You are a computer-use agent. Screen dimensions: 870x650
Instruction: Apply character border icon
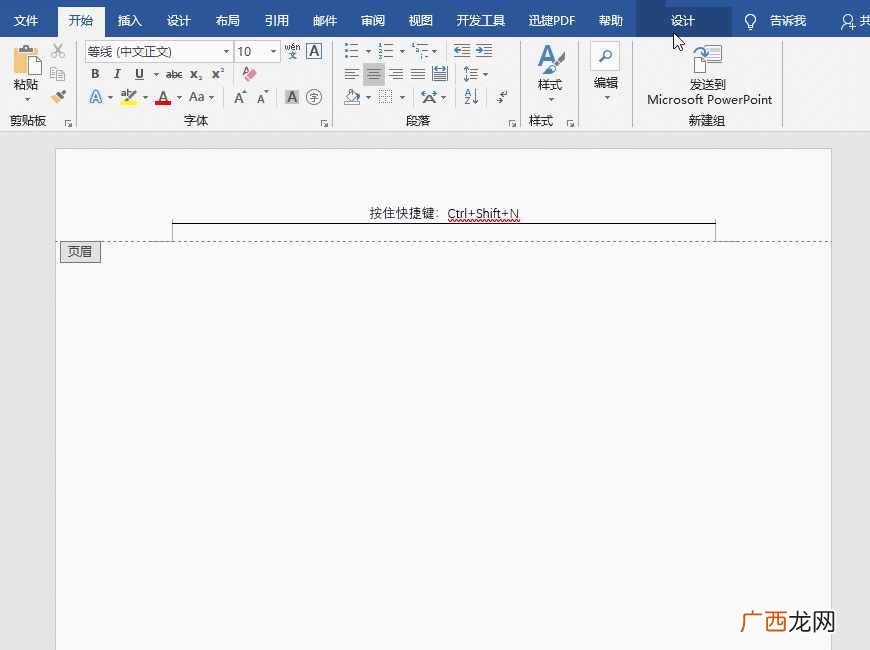(x=314, y=51)
